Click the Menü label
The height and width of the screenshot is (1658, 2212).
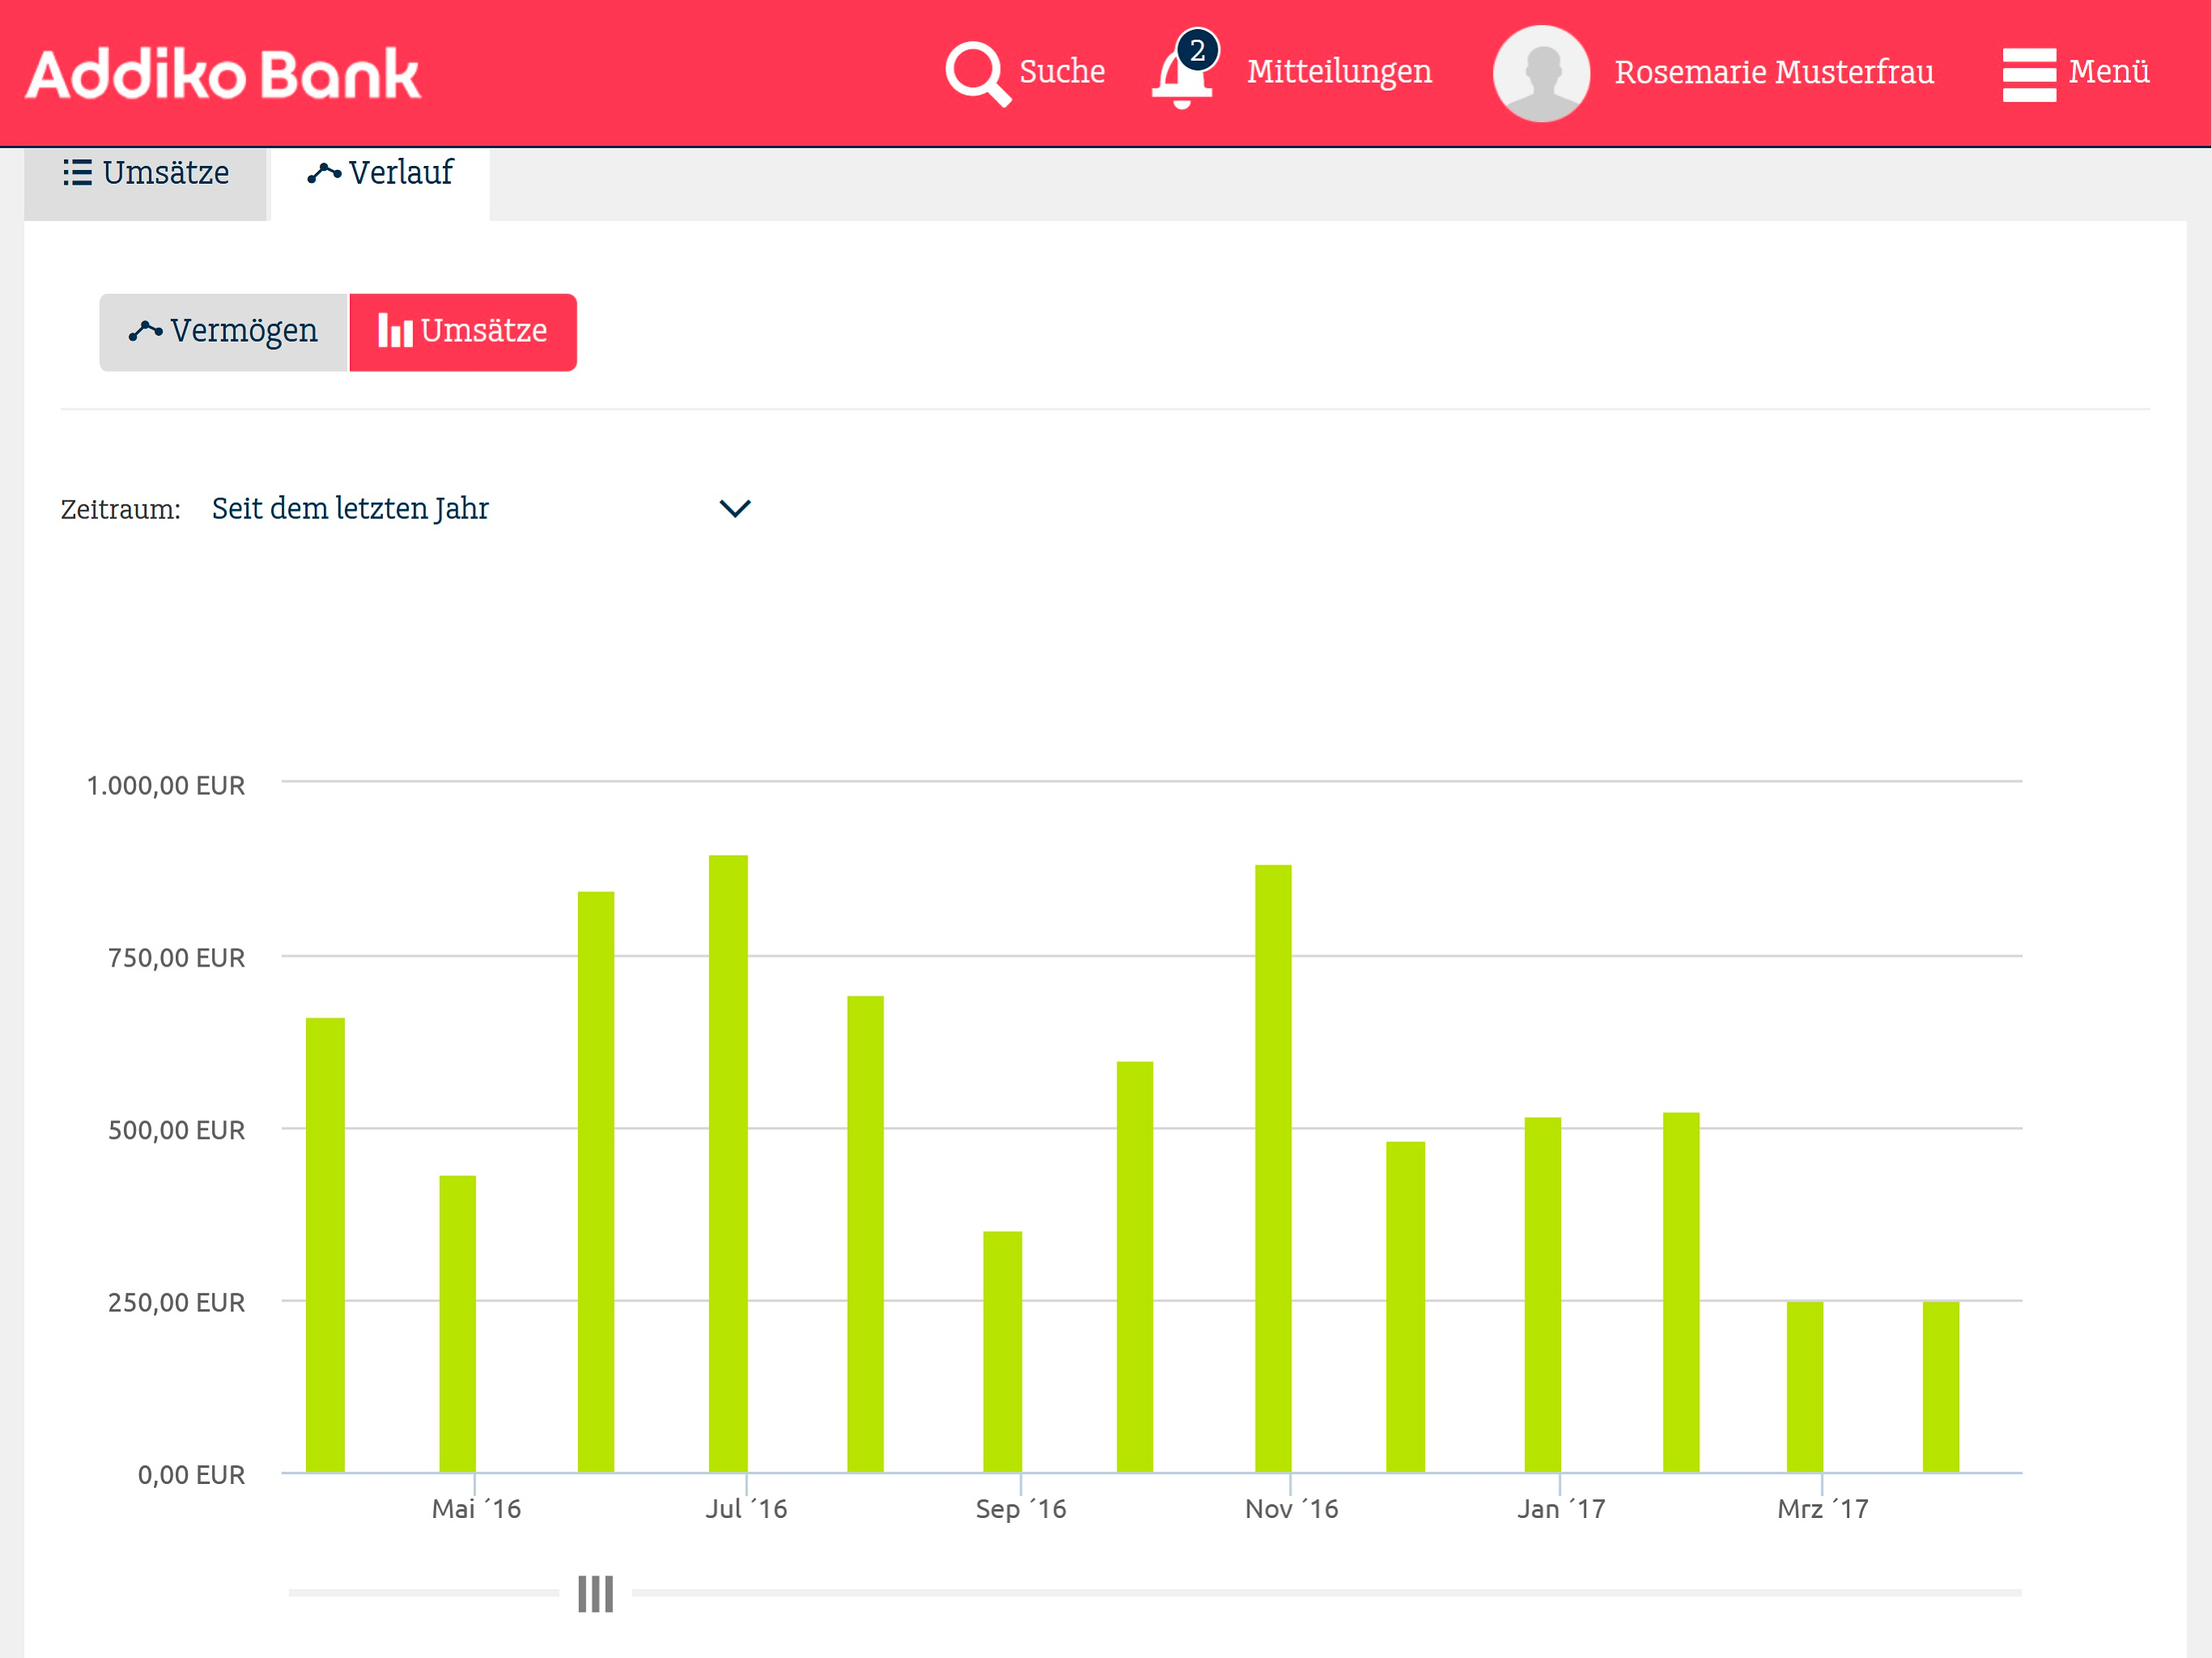point(2109,71)
